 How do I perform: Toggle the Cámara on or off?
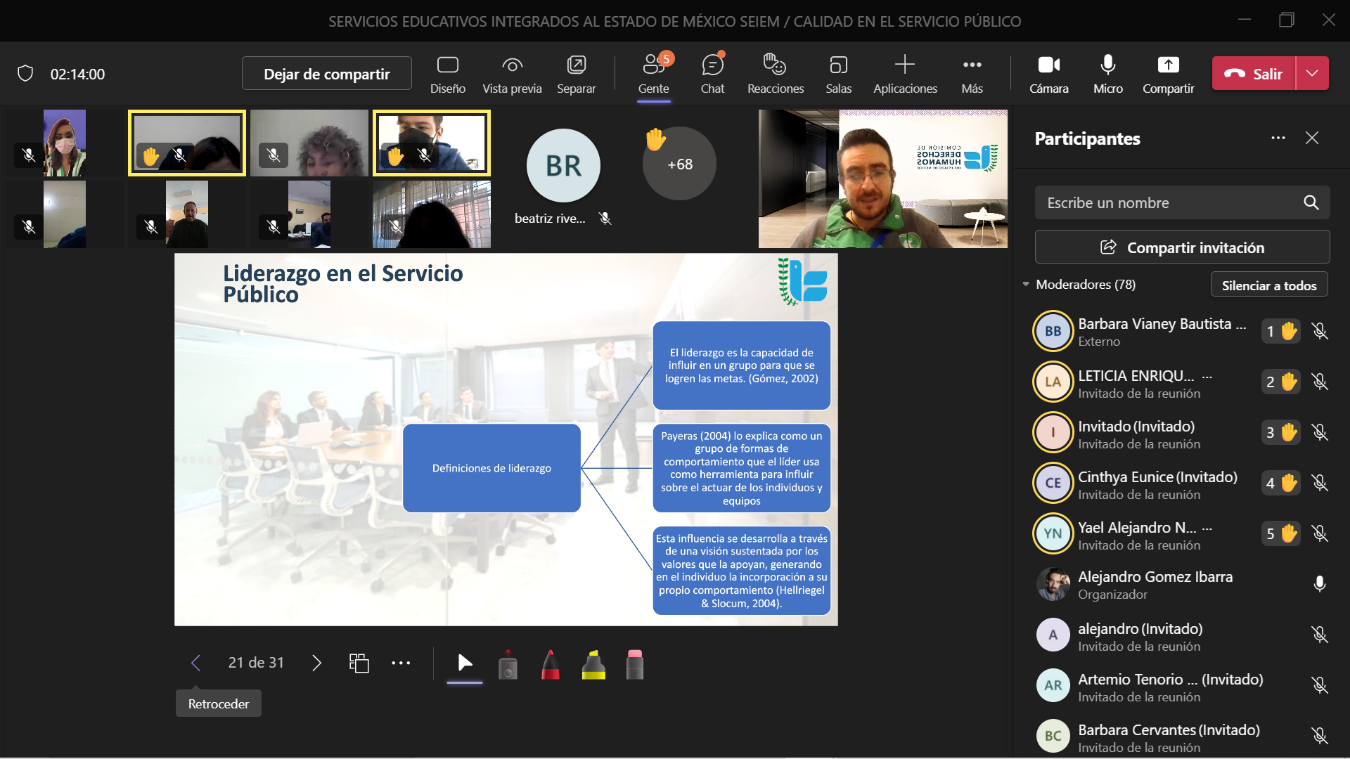coord(1048,73)
